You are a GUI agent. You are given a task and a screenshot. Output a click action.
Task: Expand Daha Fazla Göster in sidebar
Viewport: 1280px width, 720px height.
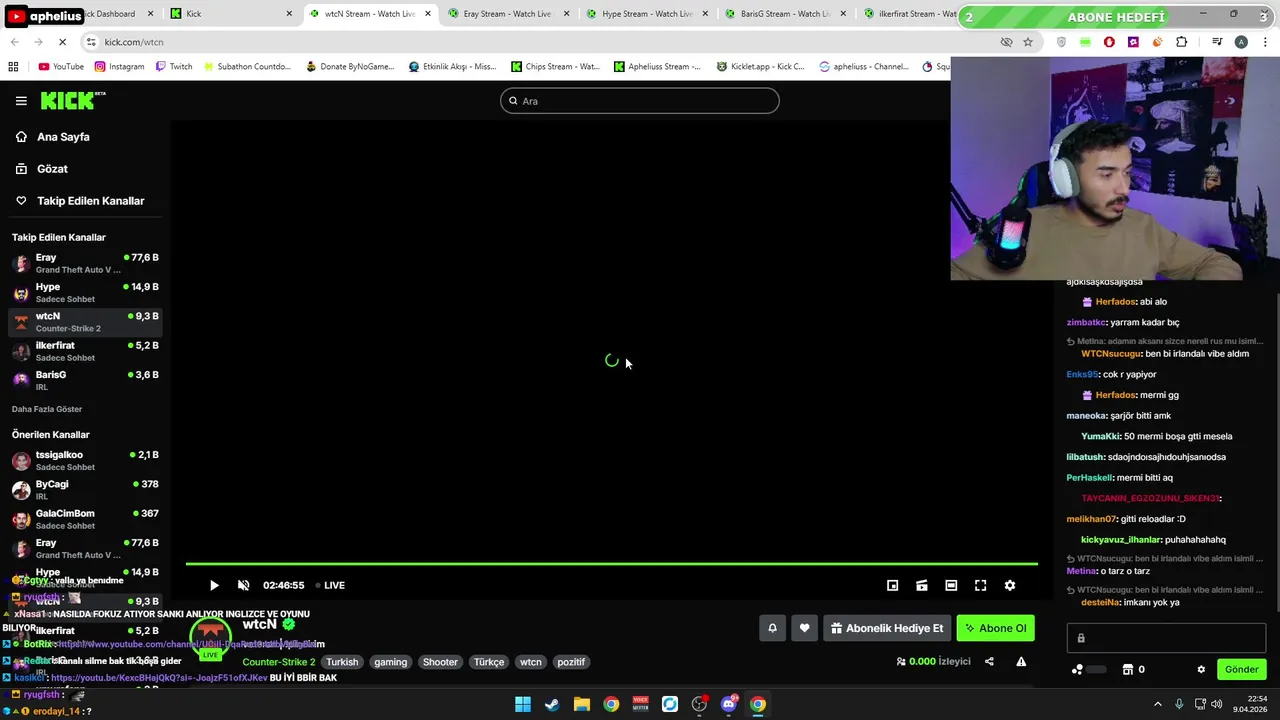(47, 409)
